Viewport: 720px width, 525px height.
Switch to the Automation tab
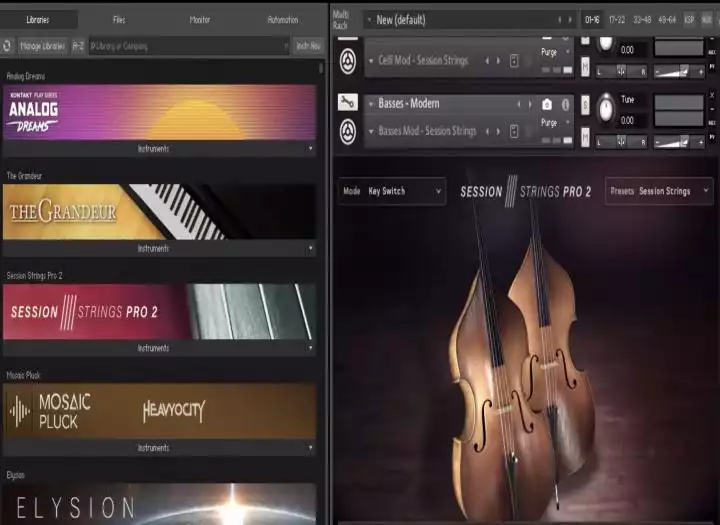[282, 20]
